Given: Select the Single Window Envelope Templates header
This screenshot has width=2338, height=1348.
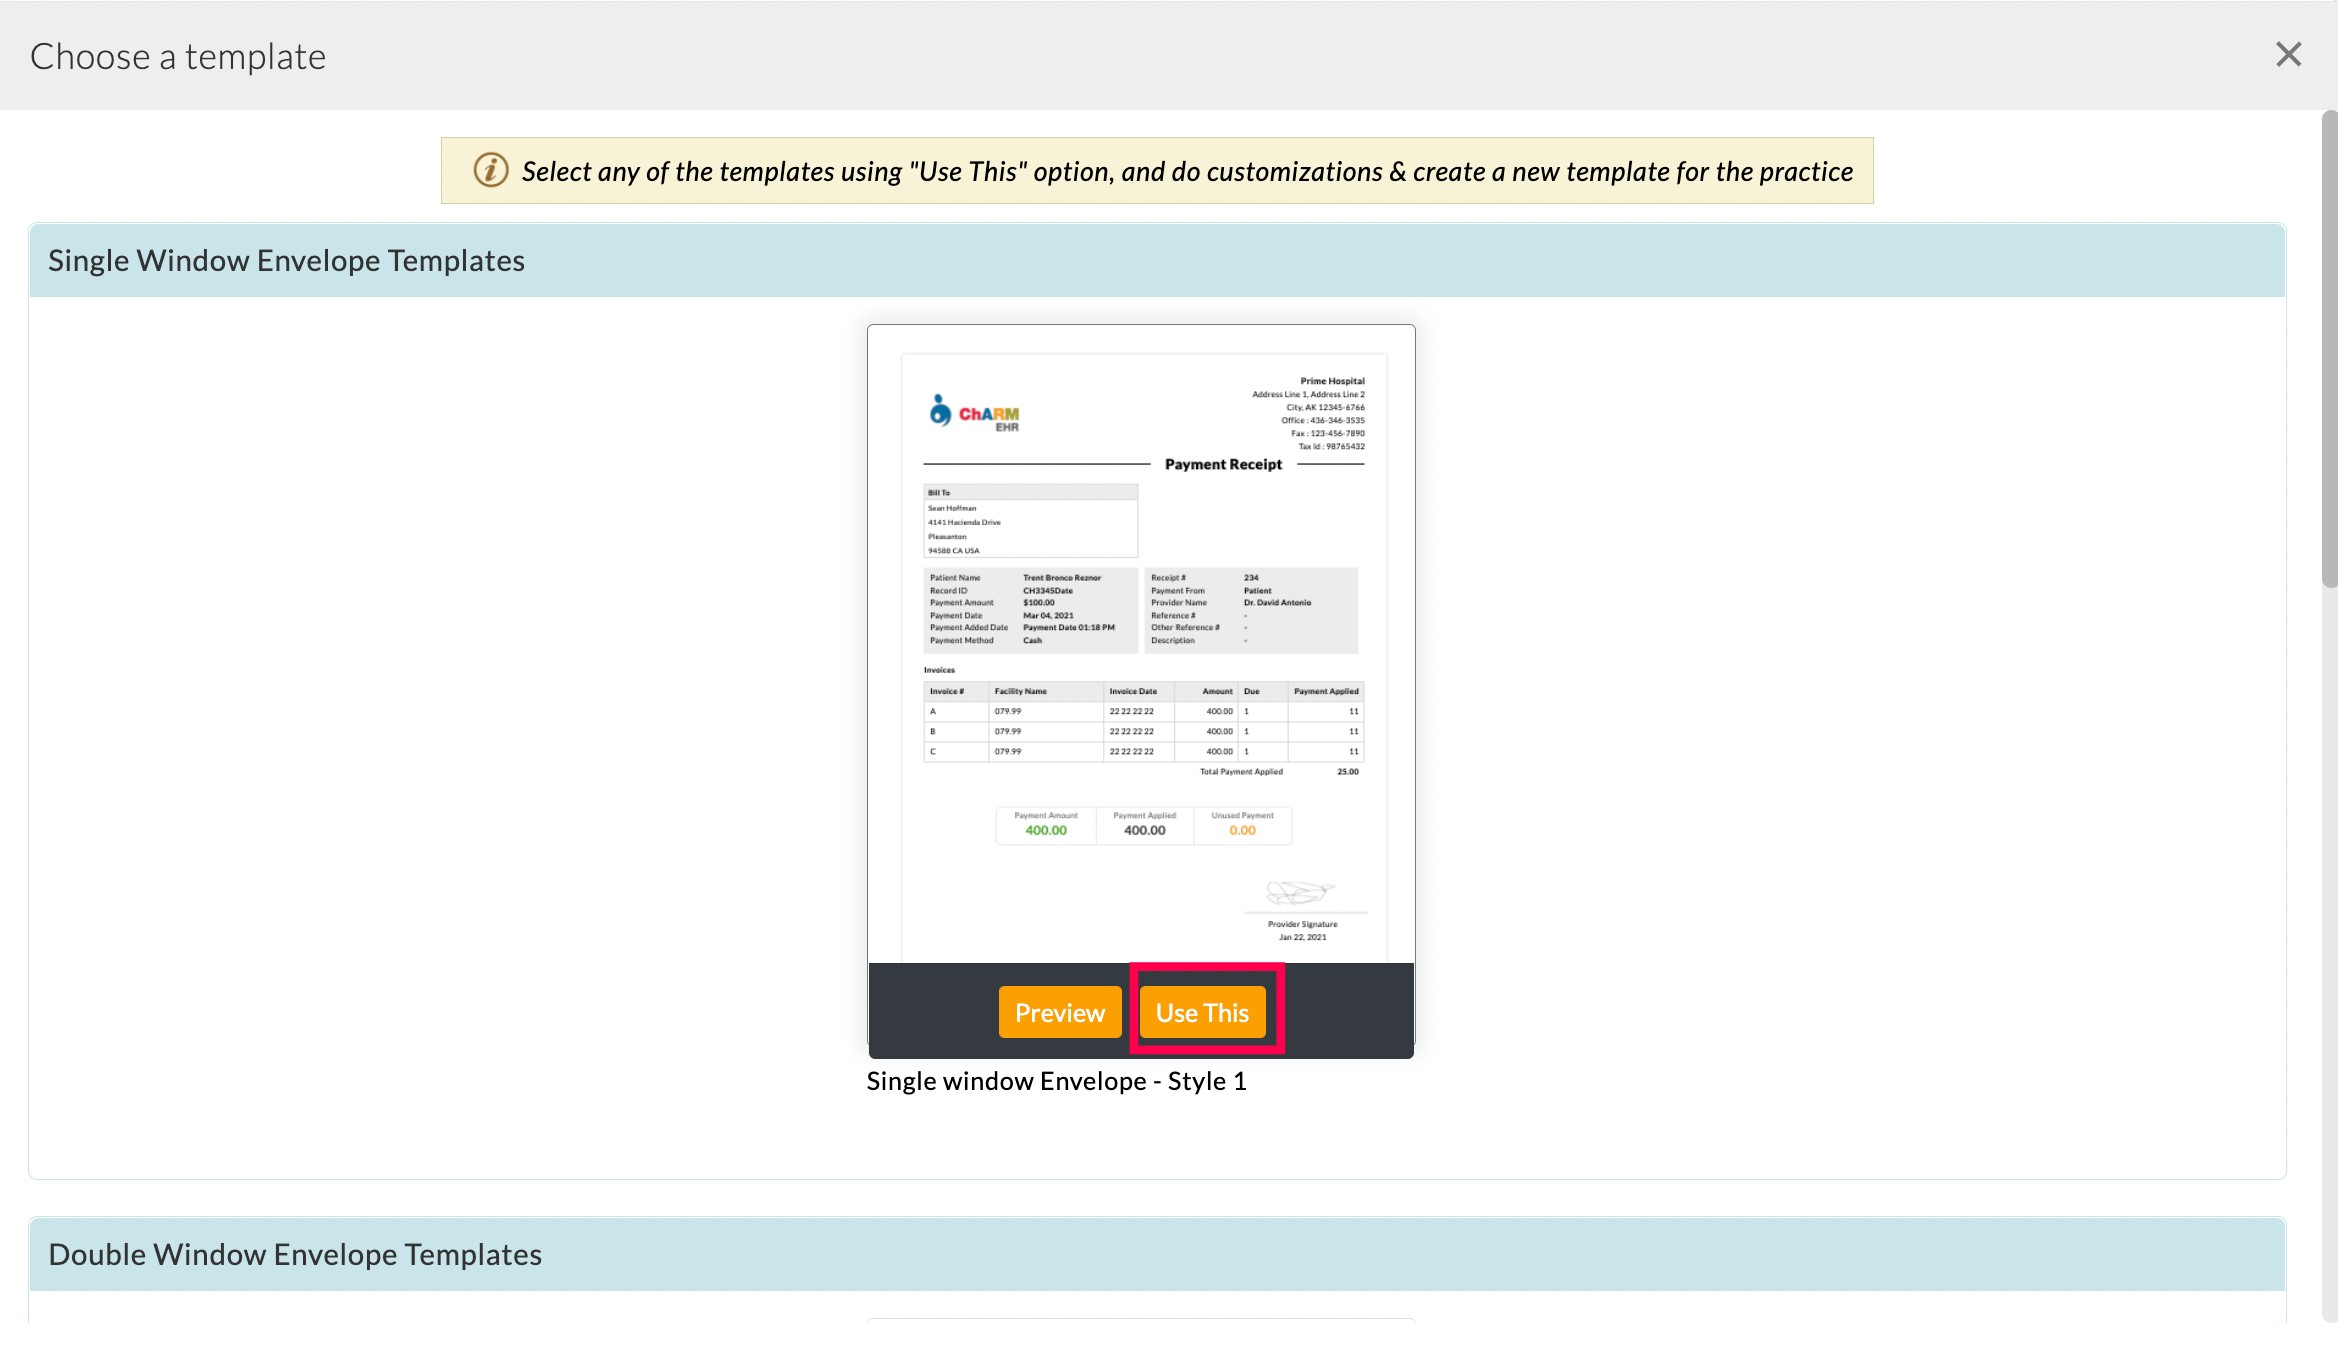Looking at the screenshot, I should [x=286, y=260].
